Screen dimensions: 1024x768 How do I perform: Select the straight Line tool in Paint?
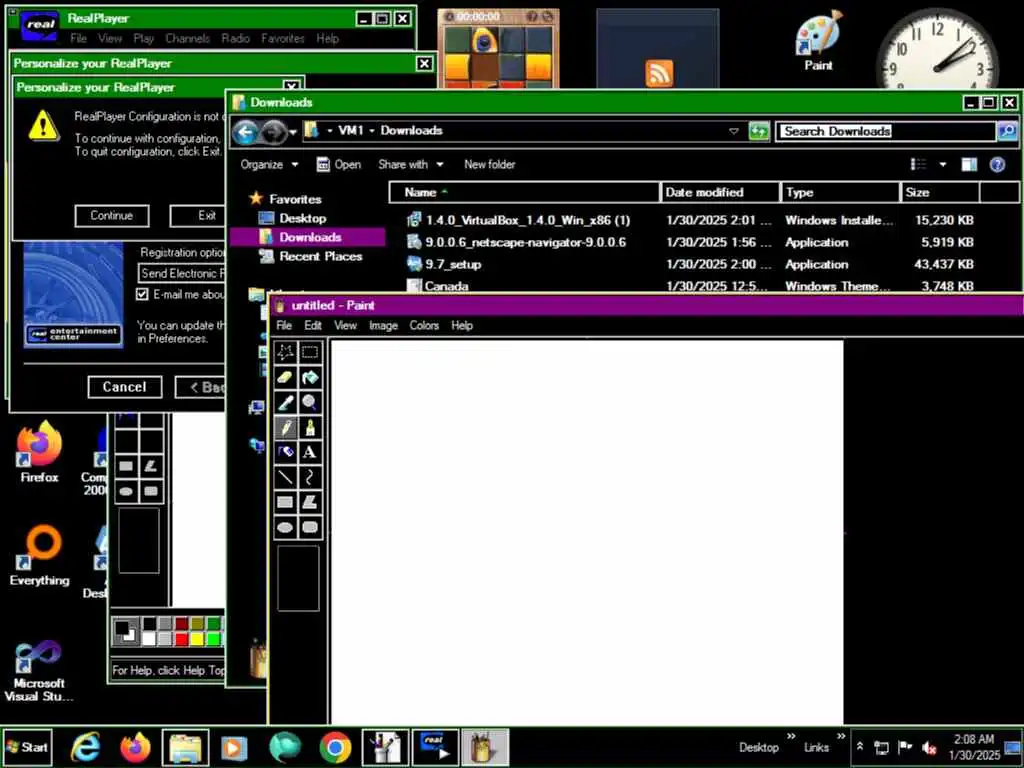pyautogui.click(x=285, y=477)
